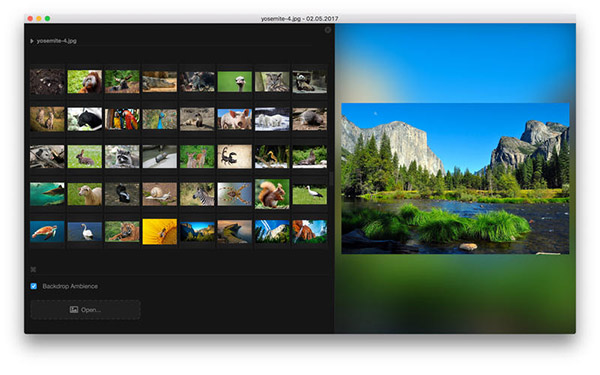Select the ostrich on green background thumbnail
This screenshot has height=375, width=600.
(235, 82)
